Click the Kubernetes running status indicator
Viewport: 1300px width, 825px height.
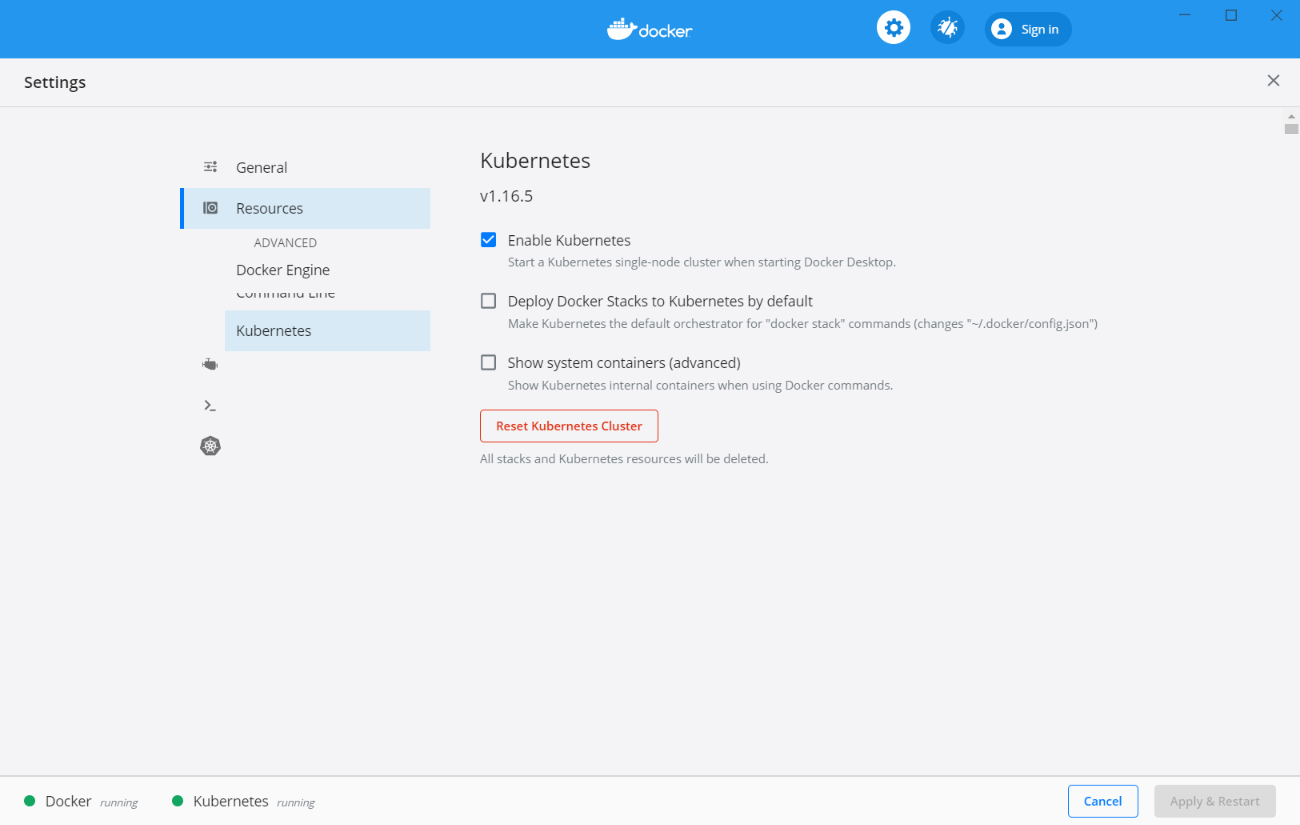pos(243,802)
